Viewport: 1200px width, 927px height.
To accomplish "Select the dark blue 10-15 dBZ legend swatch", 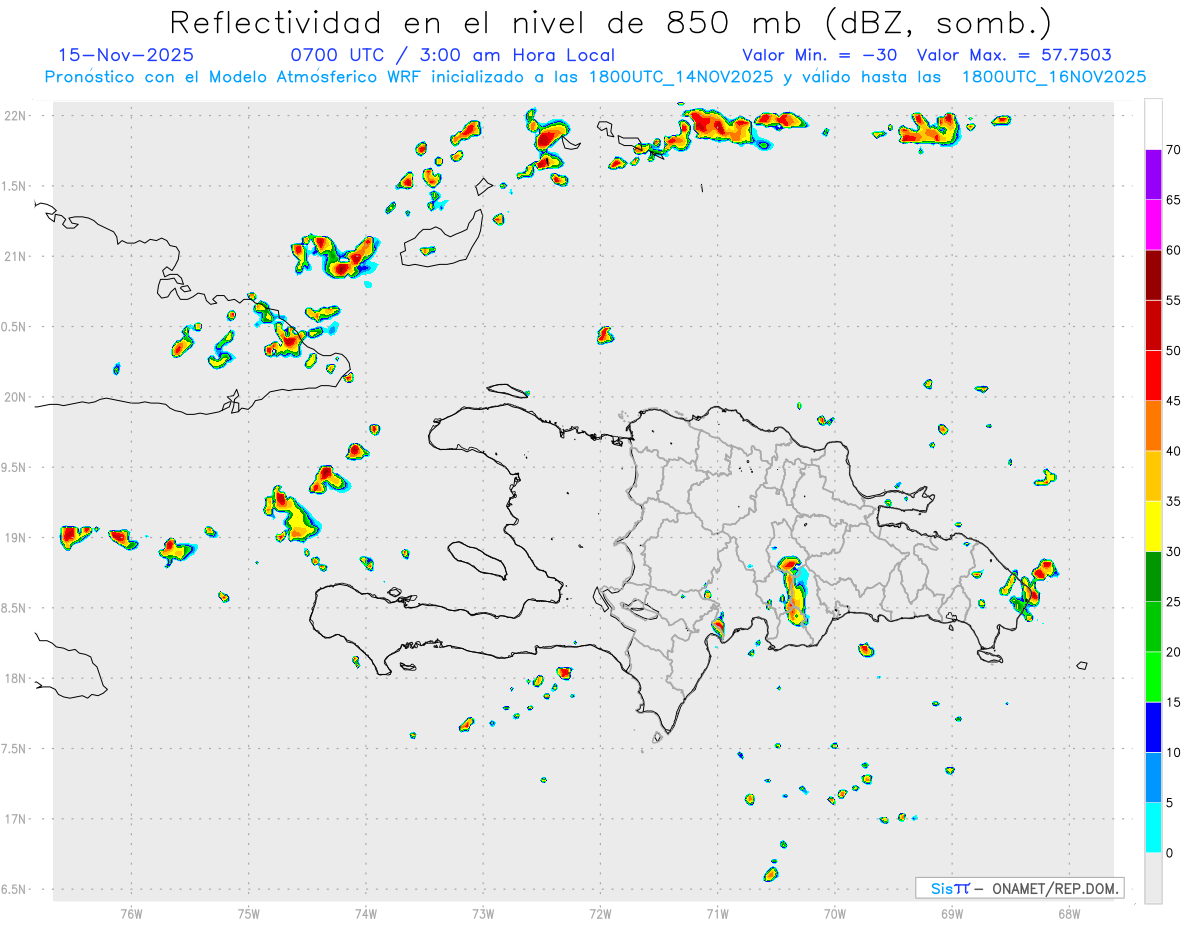I will (1153, 727).
